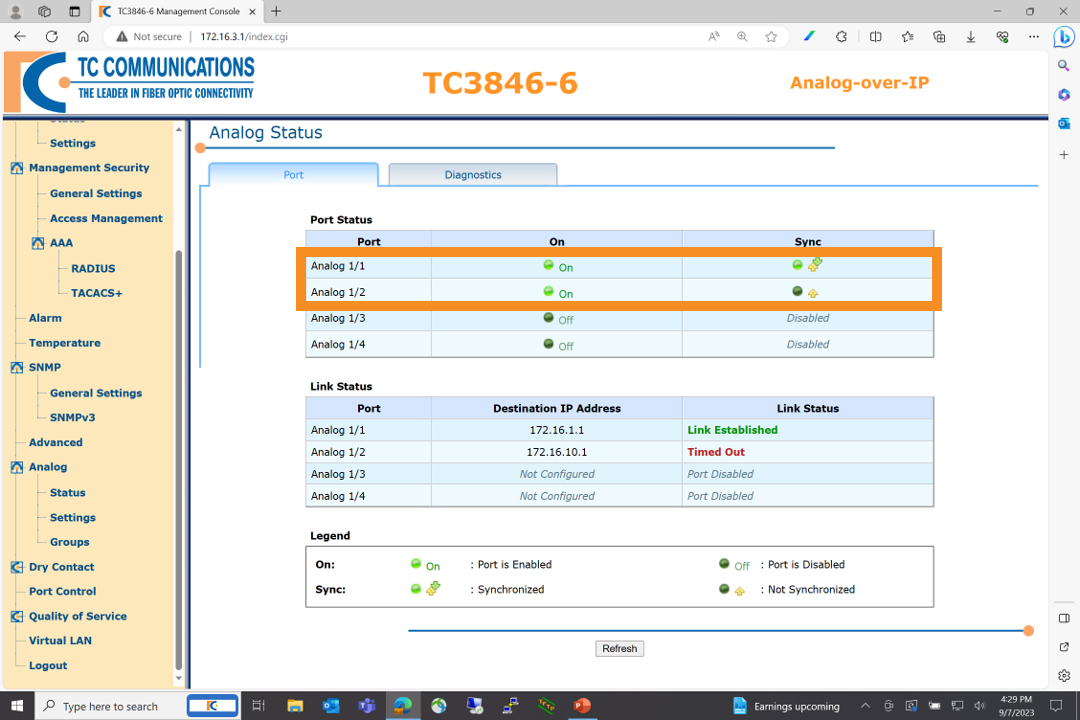Add a new sidebar app

[x=1063, y=155]
